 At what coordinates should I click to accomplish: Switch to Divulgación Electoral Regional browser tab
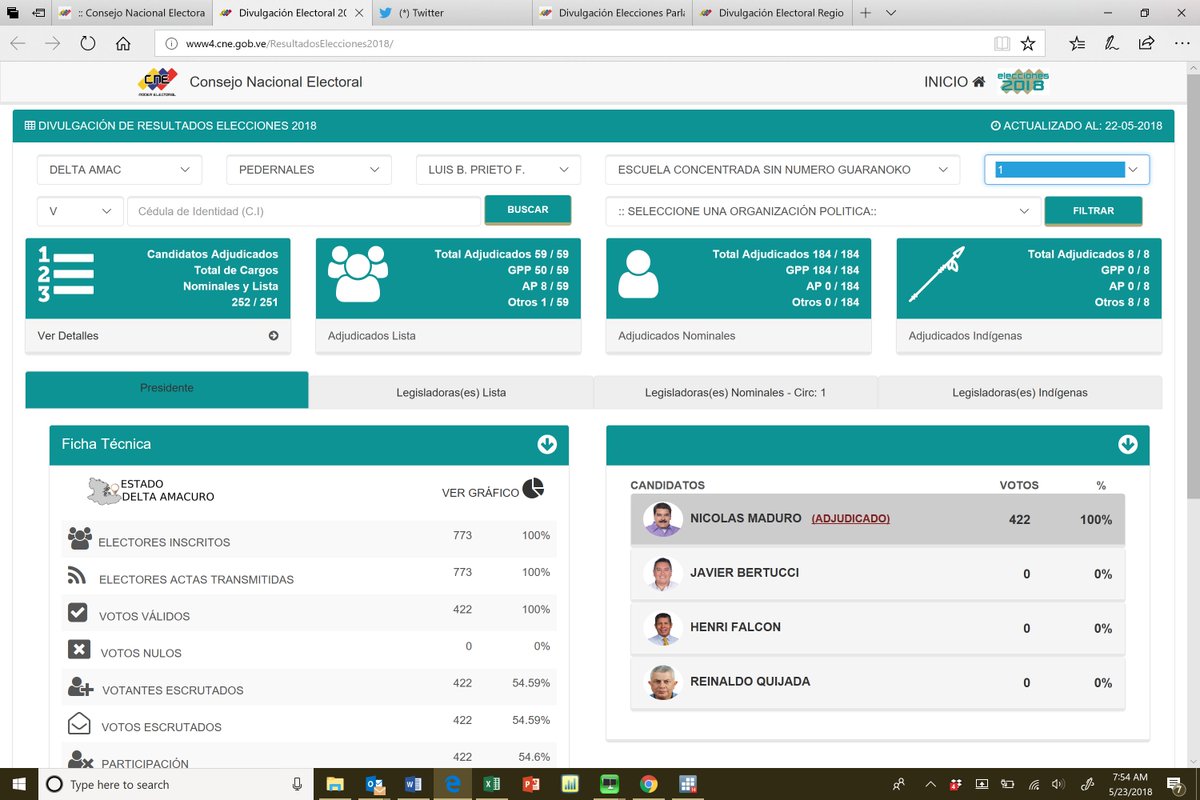tap(771, 13)
